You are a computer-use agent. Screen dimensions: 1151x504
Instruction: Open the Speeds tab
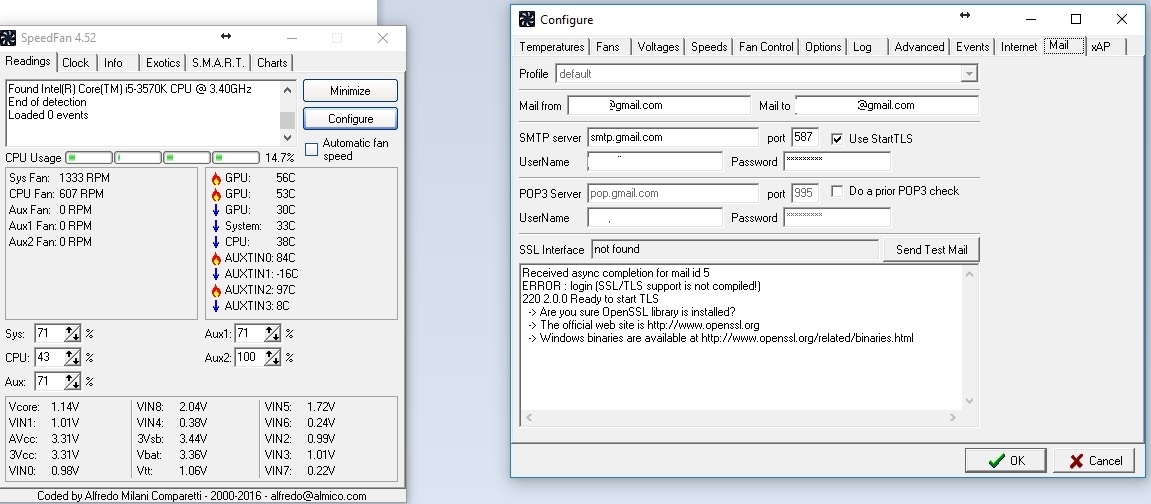[x=709, y=47]
